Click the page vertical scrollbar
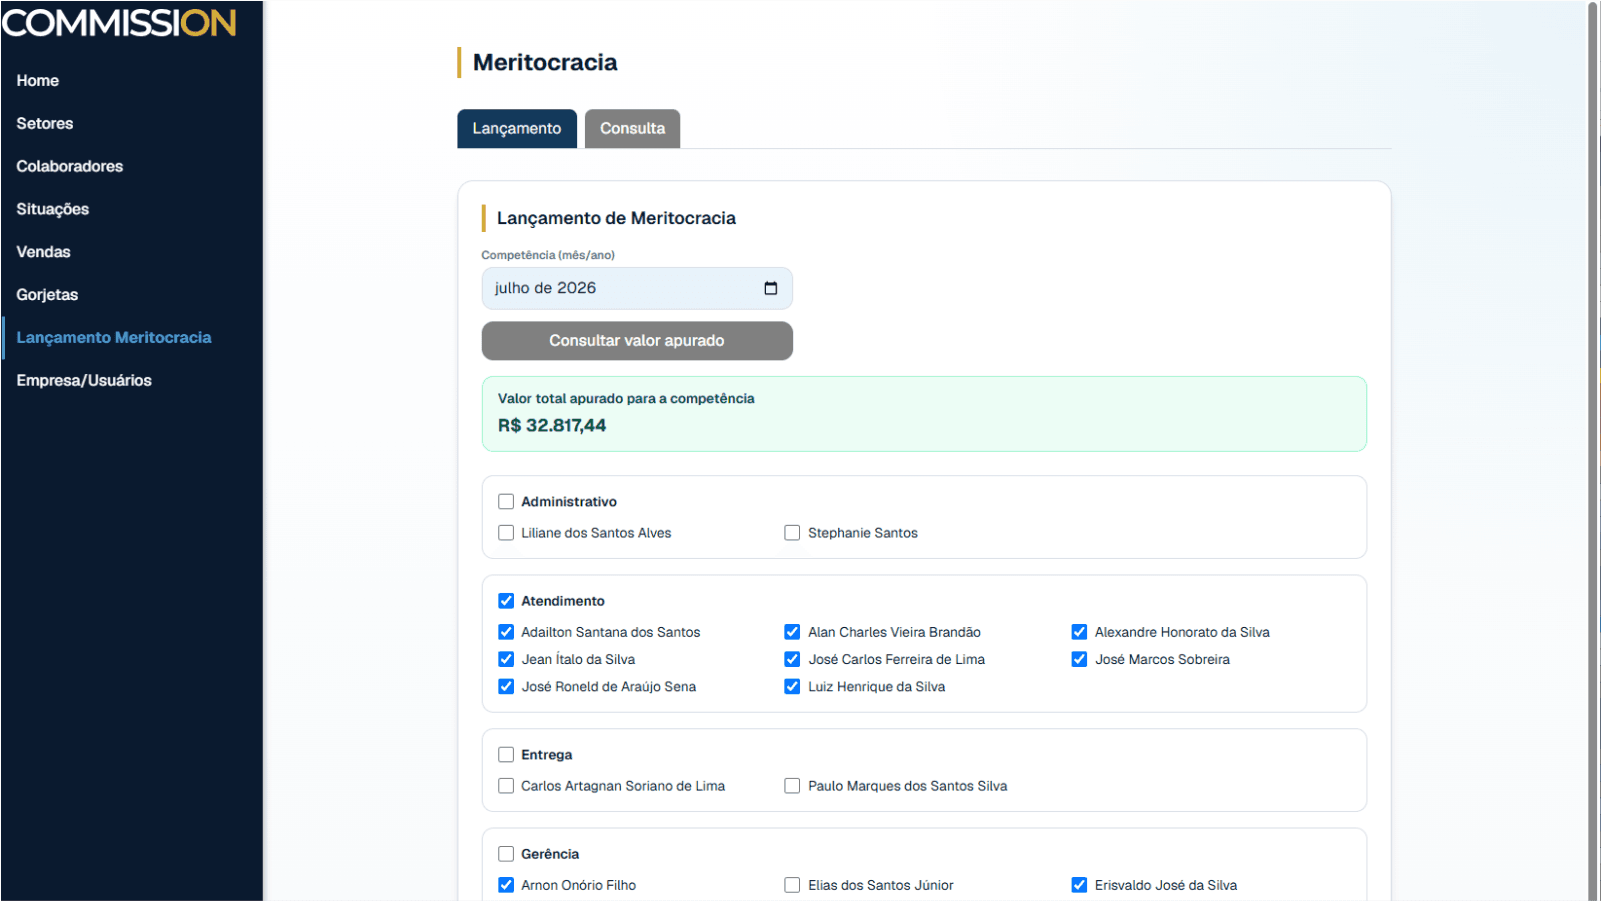The height and width of the screenshot is (901, 1601). (x=1593, y=450)
